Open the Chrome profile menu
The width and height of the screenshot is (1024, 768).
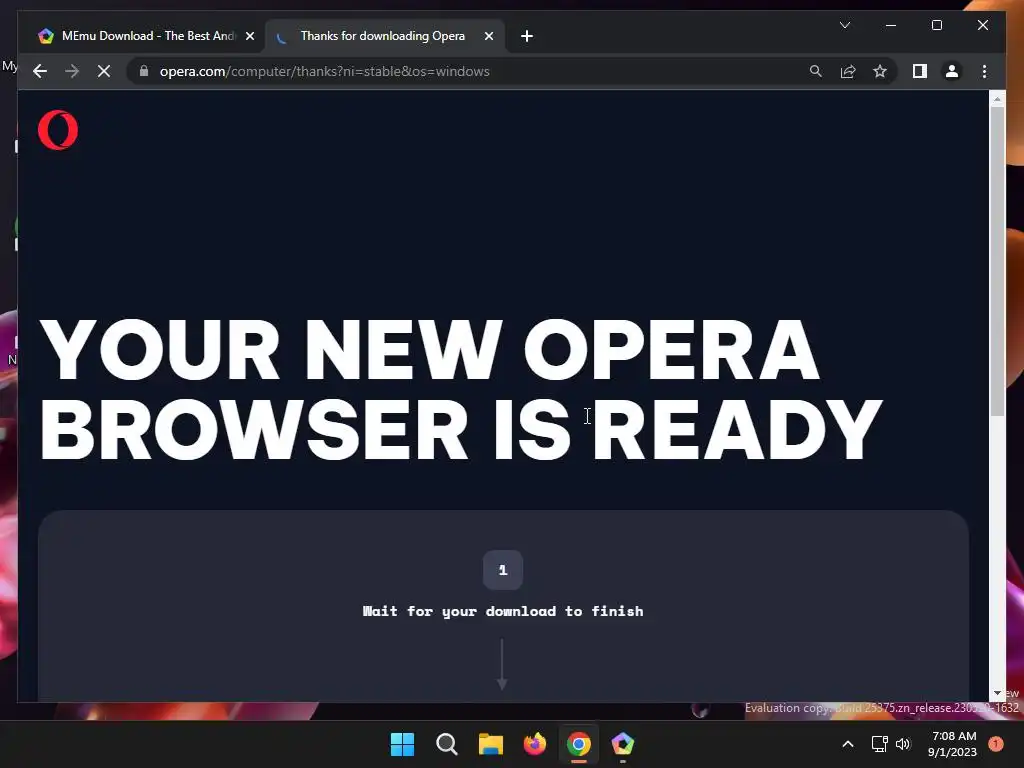[x=952, y=71]
